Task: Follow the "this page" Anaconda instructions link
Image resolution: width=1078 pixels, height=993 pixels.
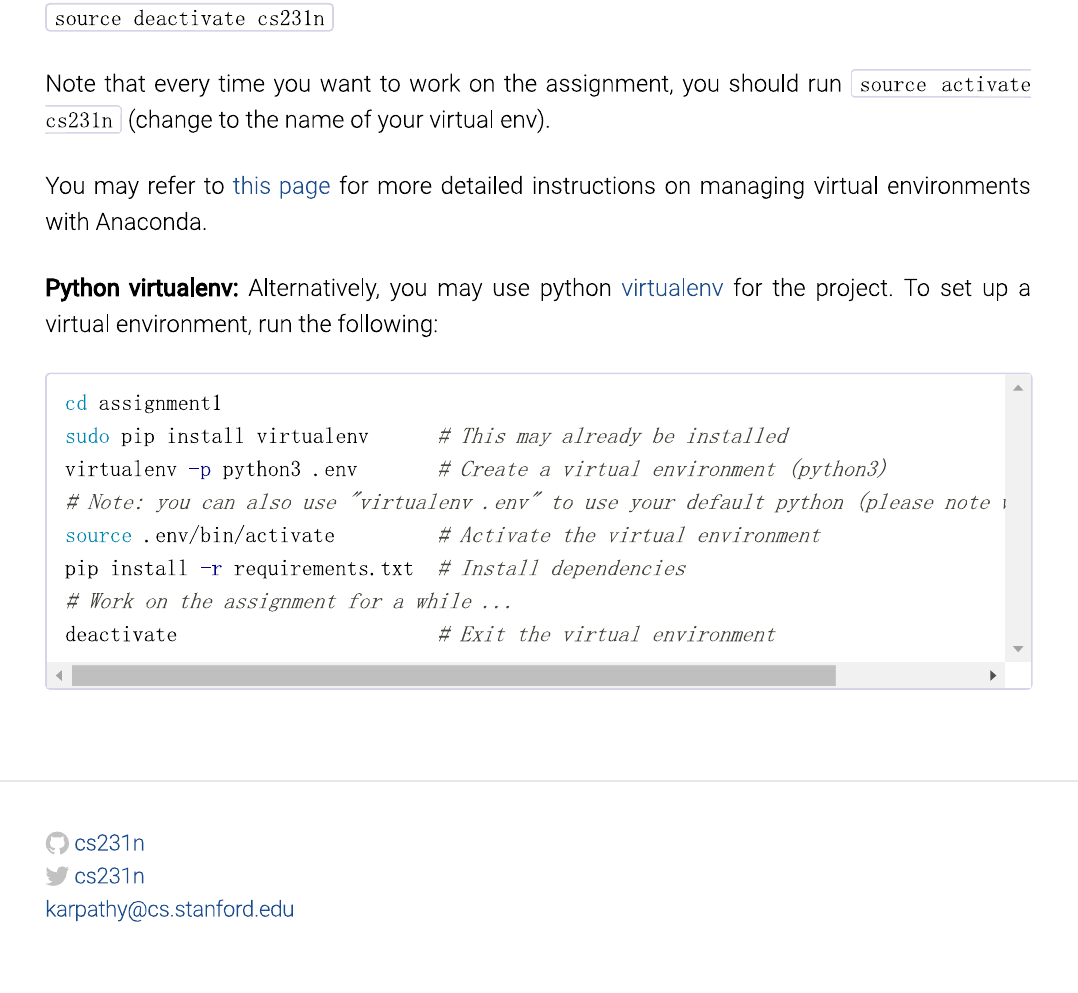Action: pos(281,186)
